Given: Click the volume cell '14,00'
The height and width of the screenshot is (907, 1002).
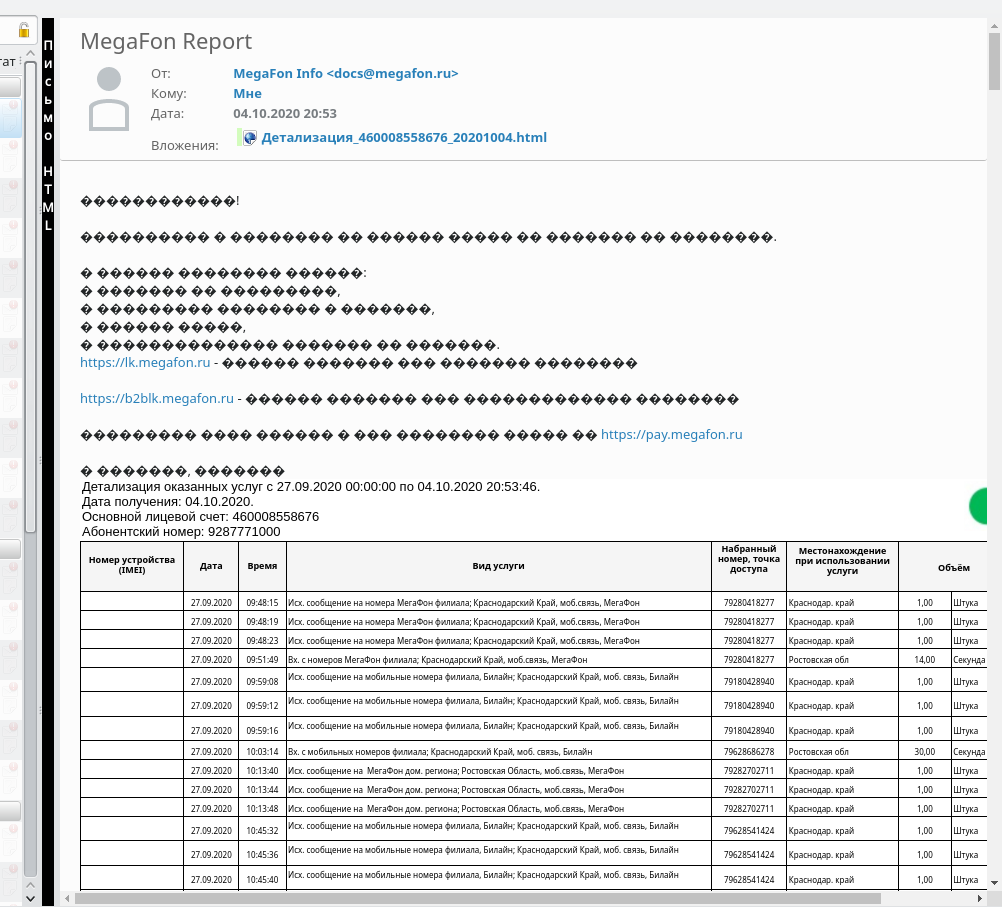Looking at the screenshot, I should pyautogui.click(x=925, y=660).
